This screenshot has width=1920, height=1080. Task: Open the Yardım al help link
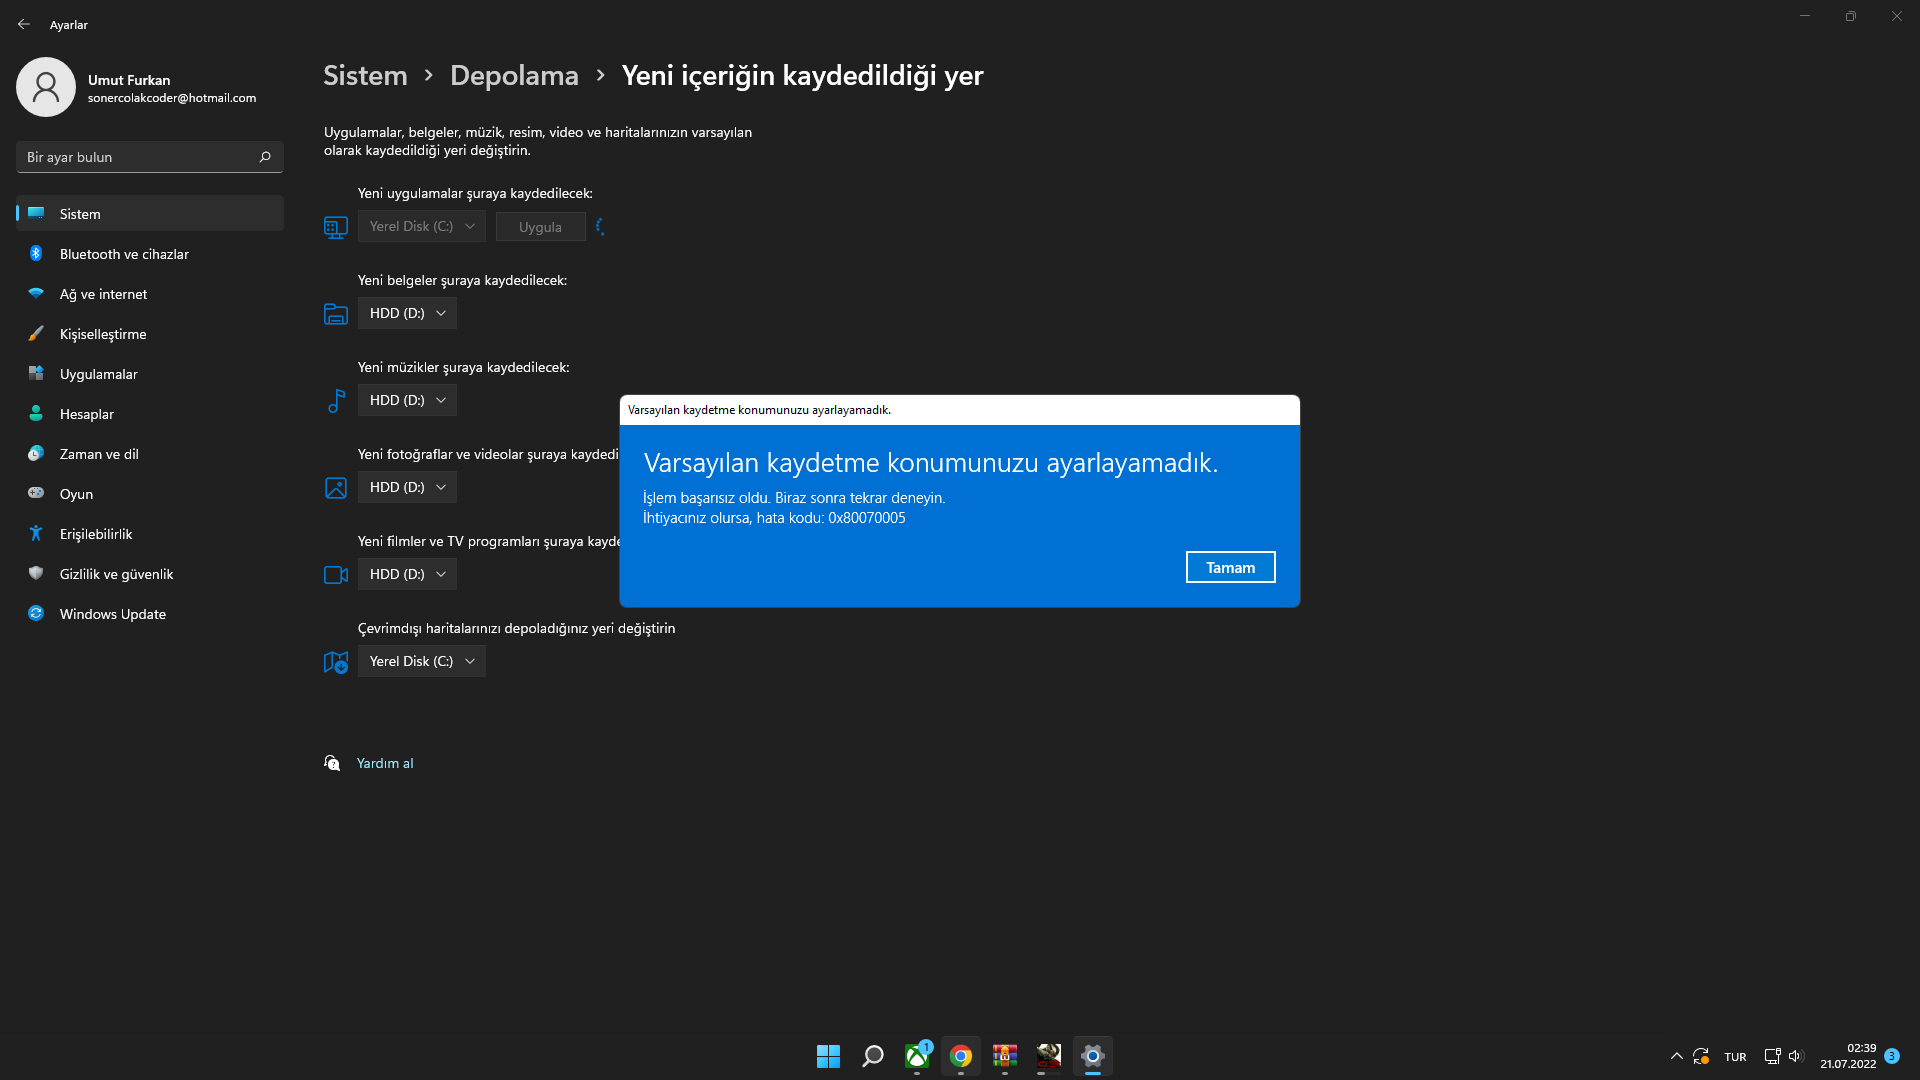(384, 763)
